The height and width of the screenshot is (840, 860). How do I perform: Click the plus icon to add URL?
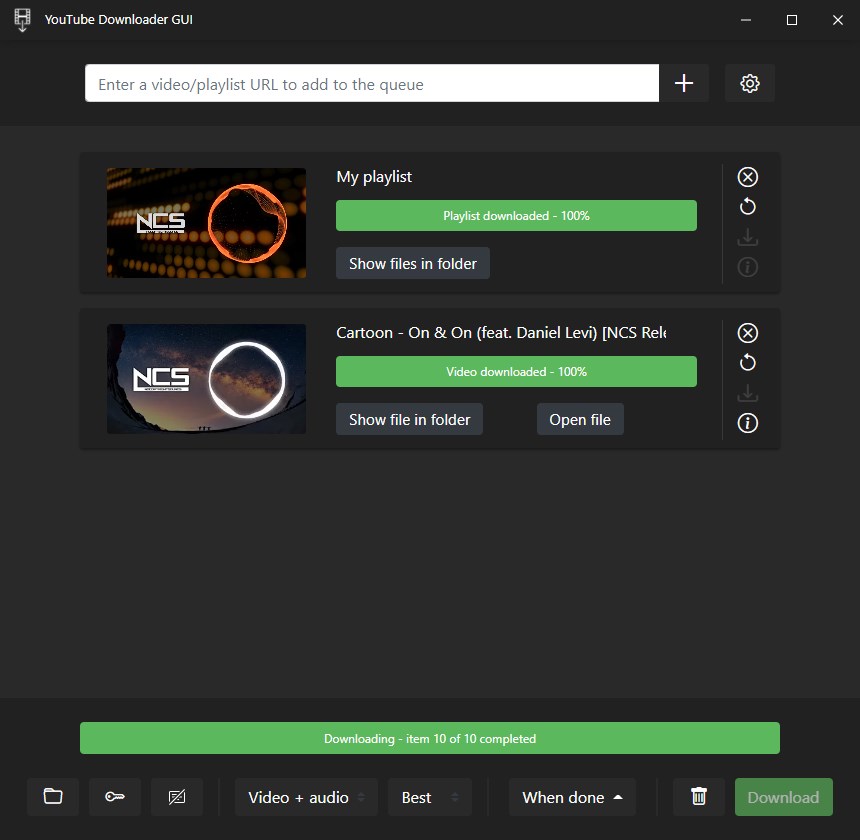pos(683,83)
